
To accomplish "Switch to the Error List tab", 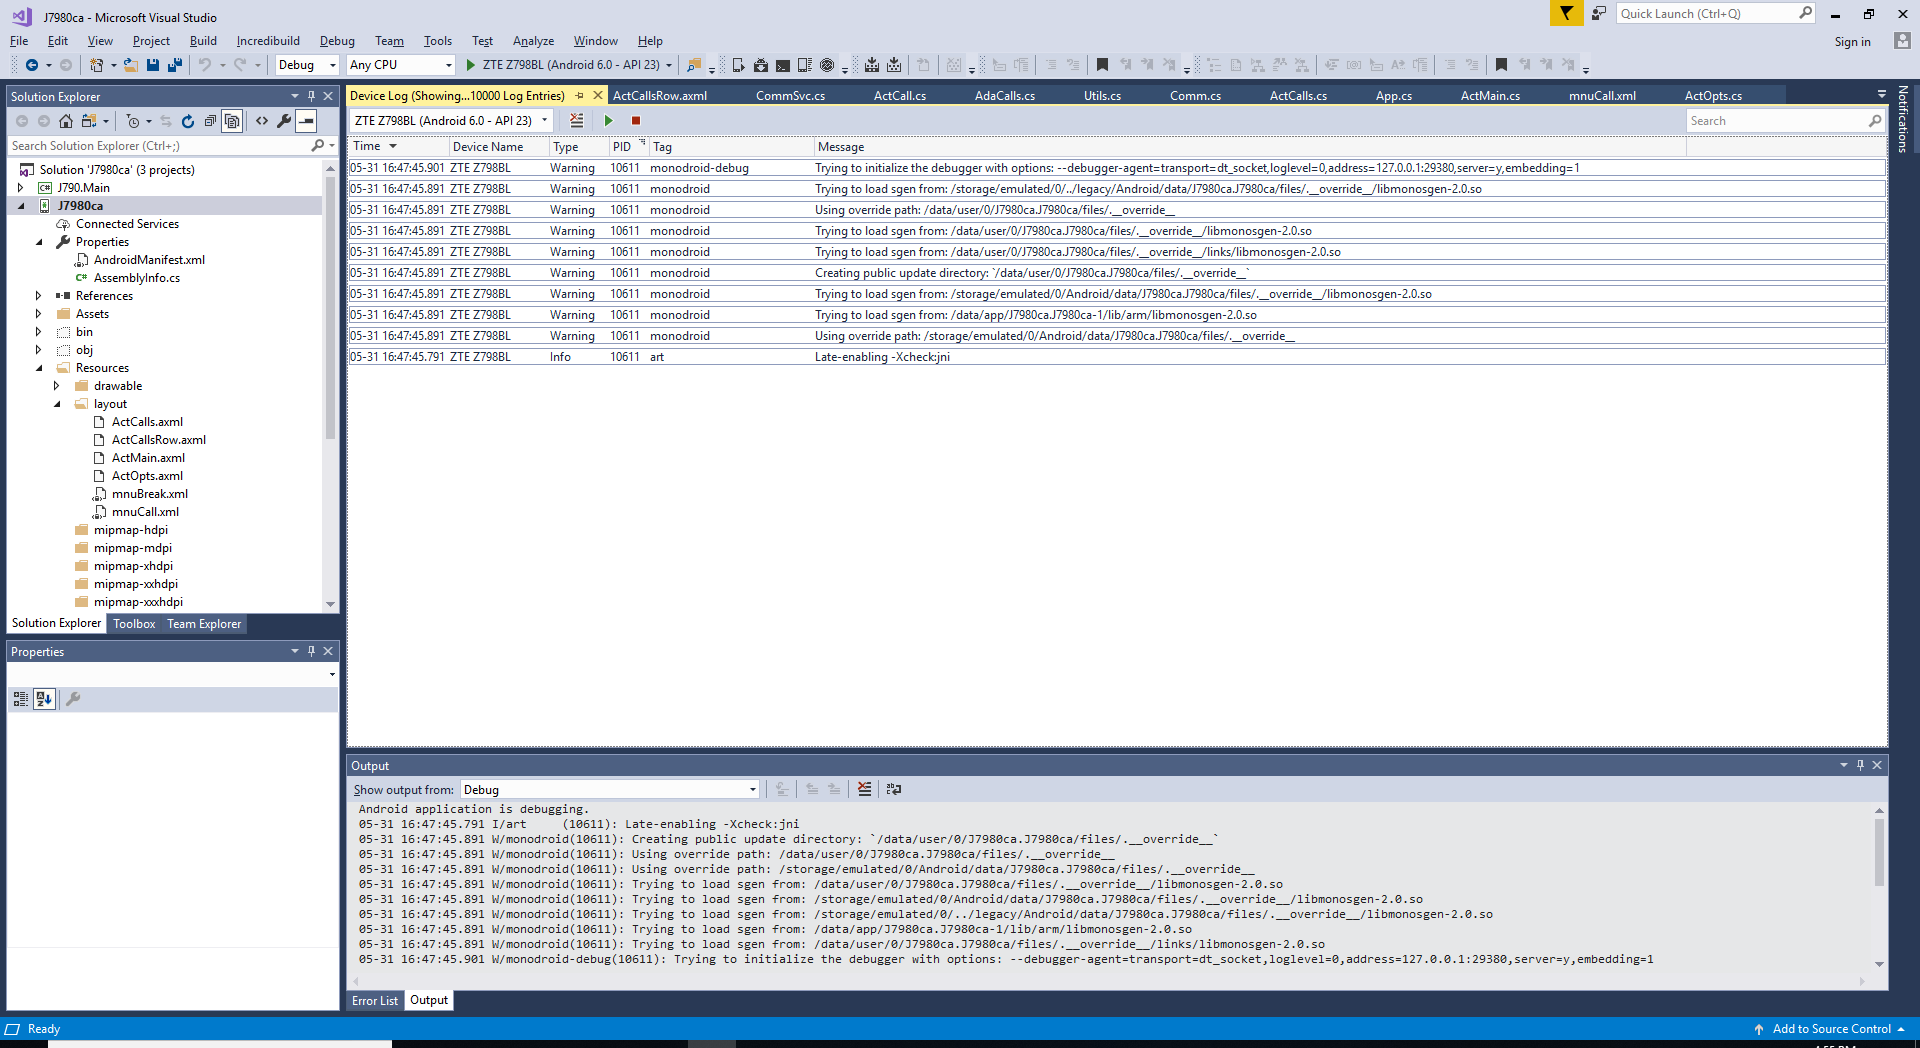I will click(x=375, y=1000).
